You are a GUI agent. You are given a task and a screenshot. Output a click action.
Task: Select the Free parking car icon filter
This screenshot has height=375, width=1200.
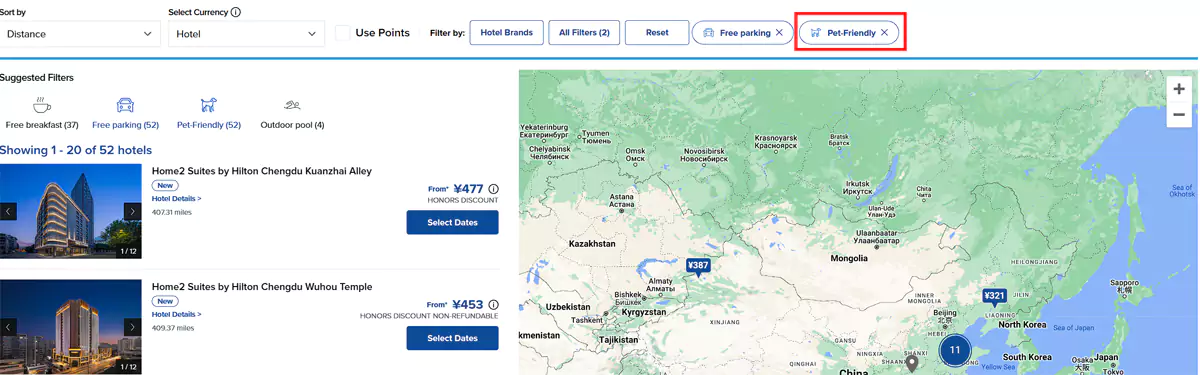click(x=125, y=105)
